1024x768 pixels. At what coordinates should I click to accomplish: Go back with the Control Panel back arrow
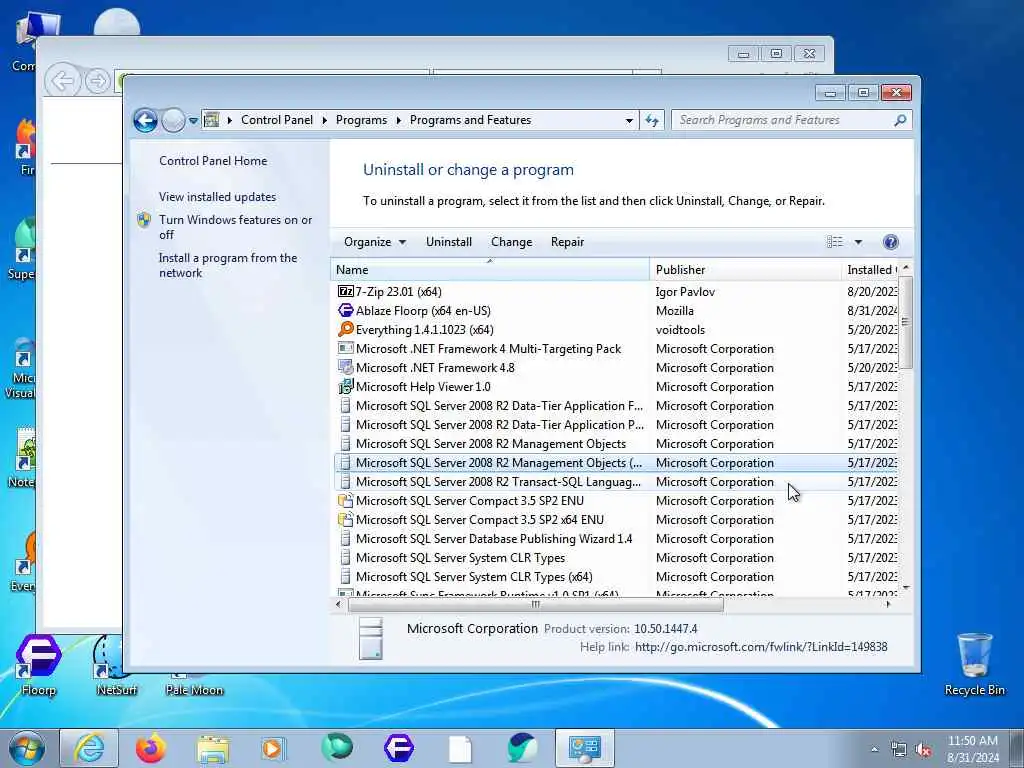click(x=145, y=120)
